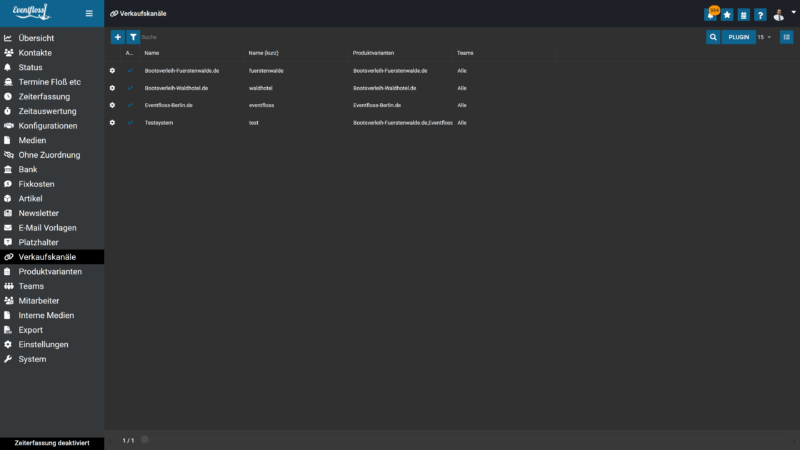Open the user avatar profile
Screen dimensions: 800x450
point(779,15)
